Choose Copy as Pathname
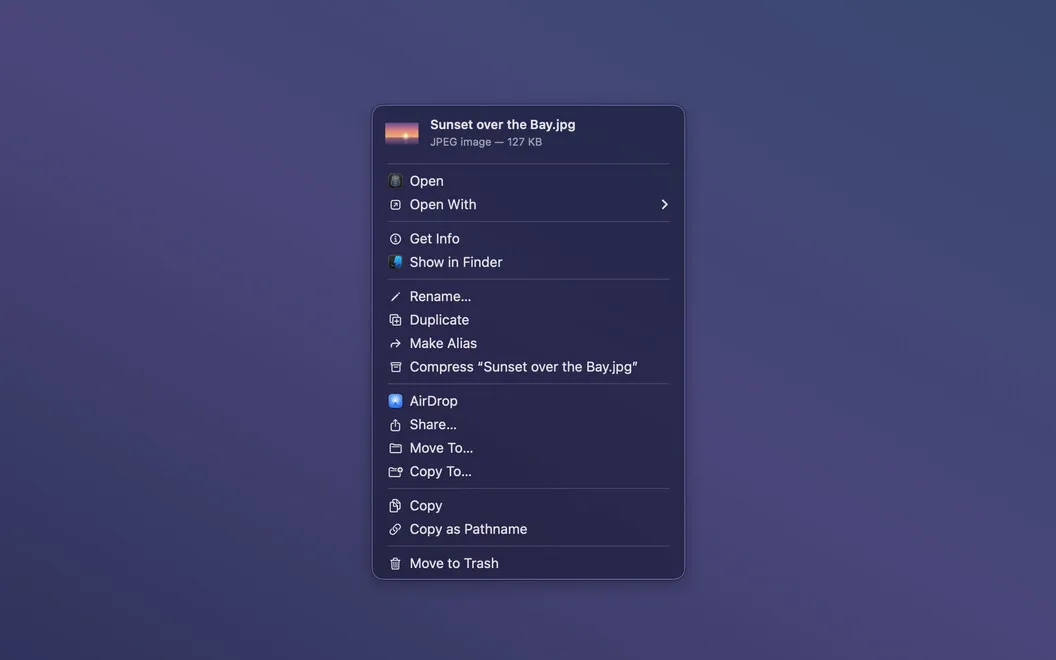This screenshot has width=1056, height=660. click(x=528, y=529)
